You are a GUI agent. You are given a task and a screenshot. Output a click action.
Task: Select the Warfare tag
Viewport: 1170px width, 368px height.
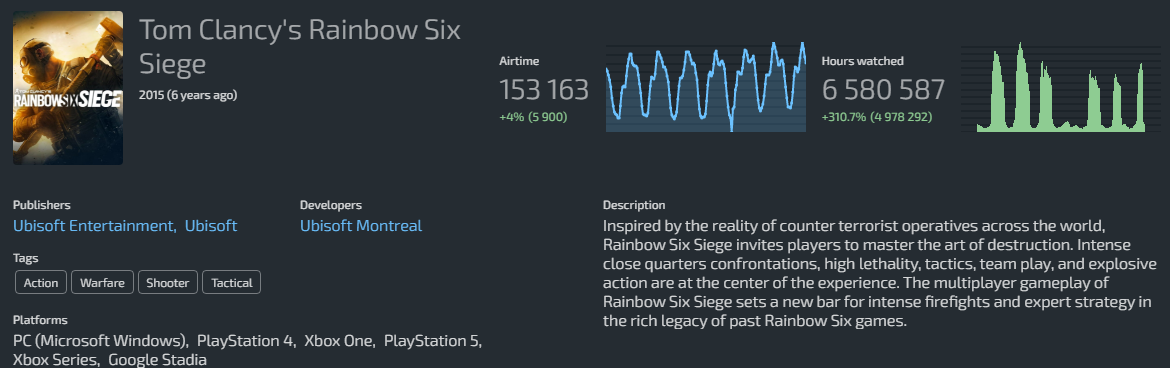[102, 283]
